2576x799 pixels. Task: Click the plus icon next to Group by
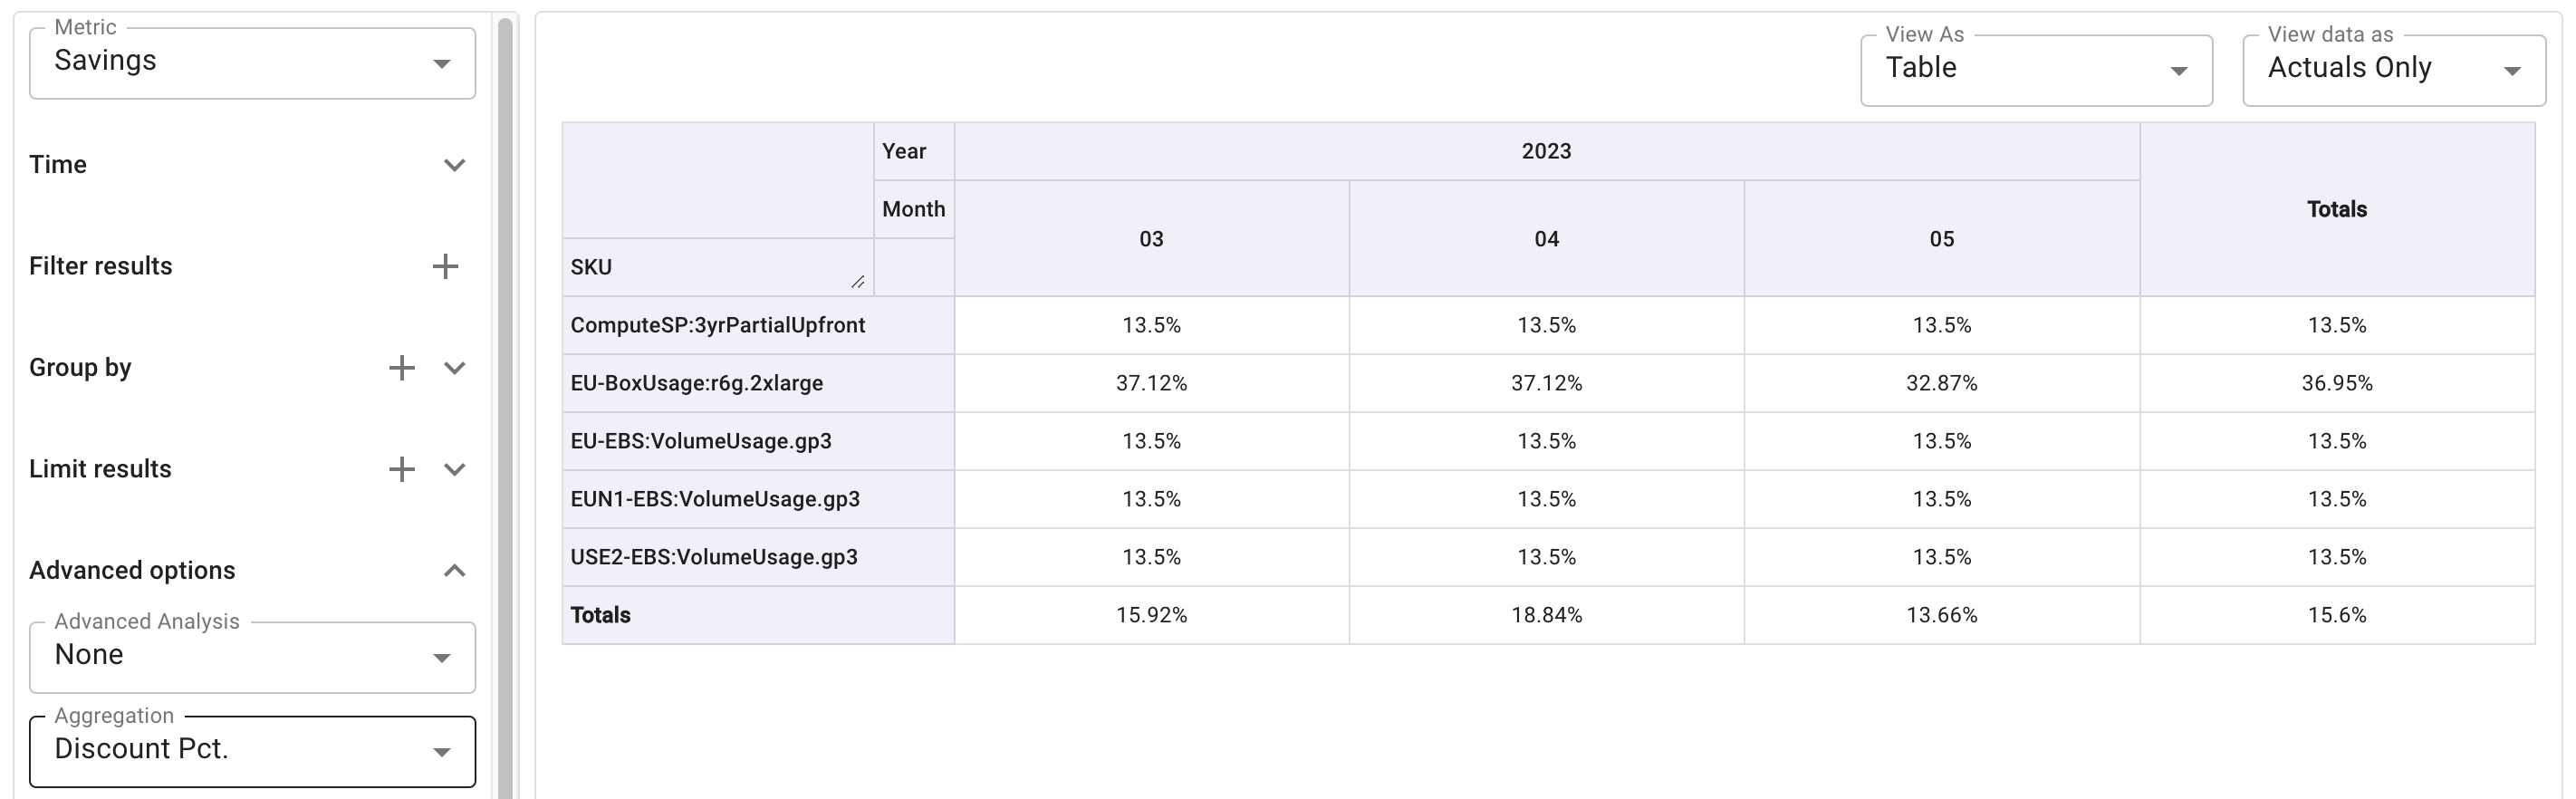coord(402,367)
